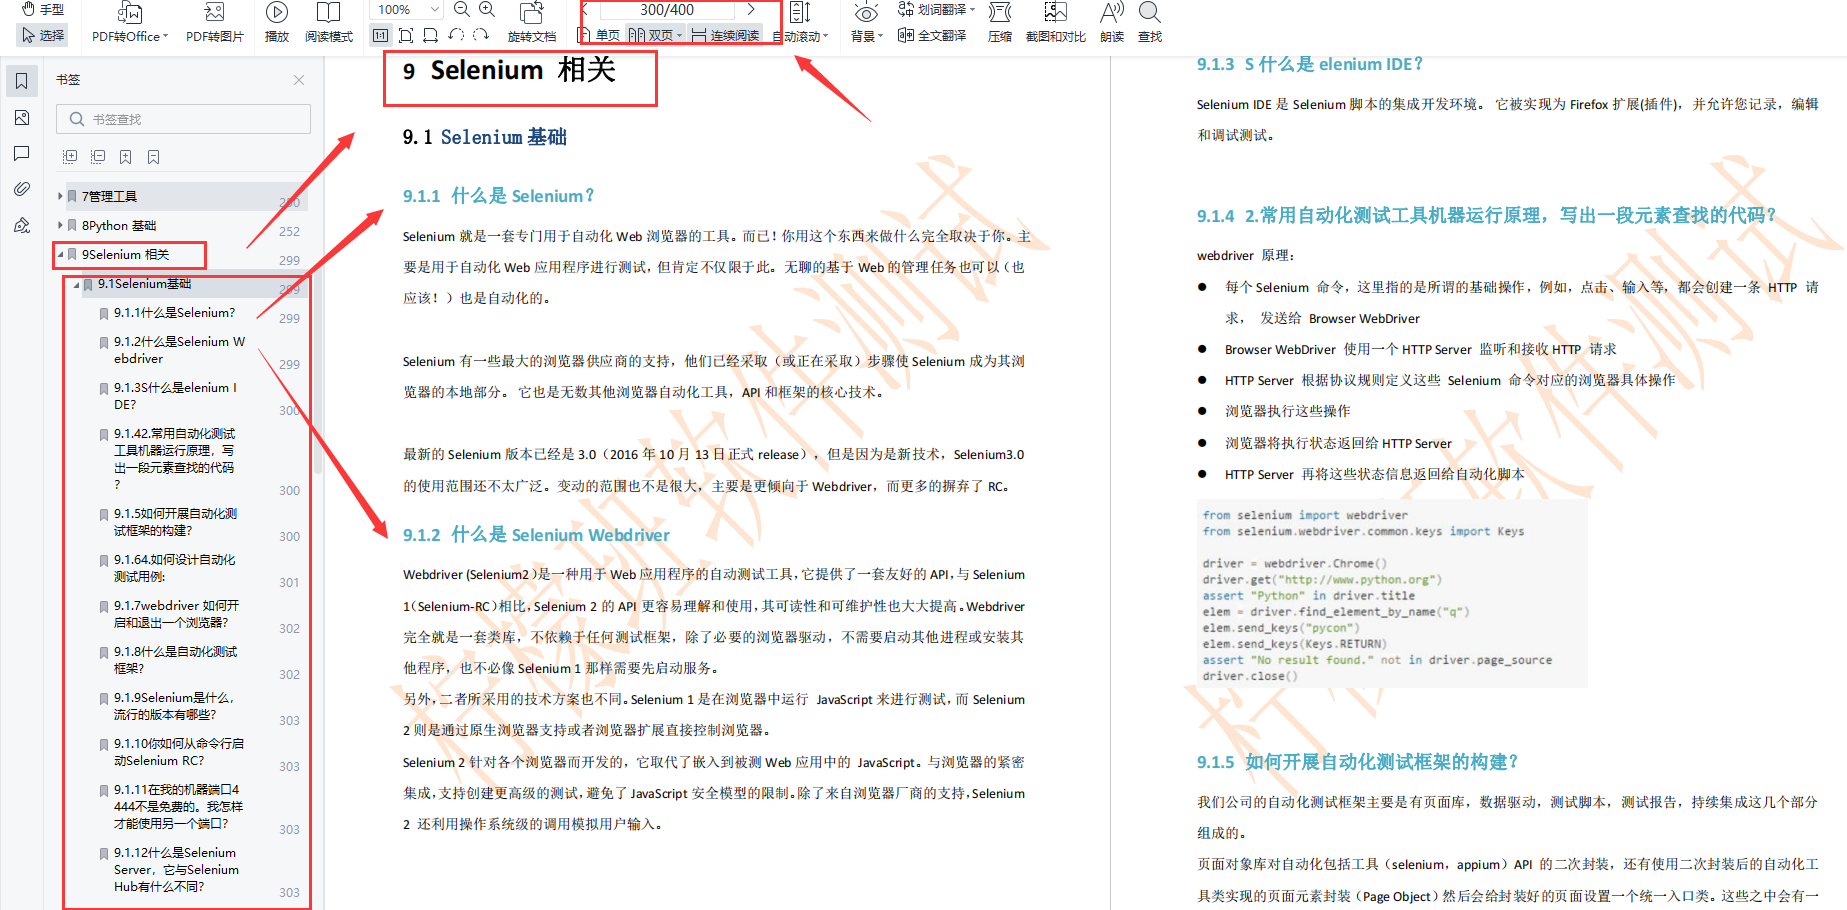1847x910 pixels.
Task: Open bookmark 9.1.7webdriver 如何开启和退出一个浏览器
Action: tap(176, 614)
